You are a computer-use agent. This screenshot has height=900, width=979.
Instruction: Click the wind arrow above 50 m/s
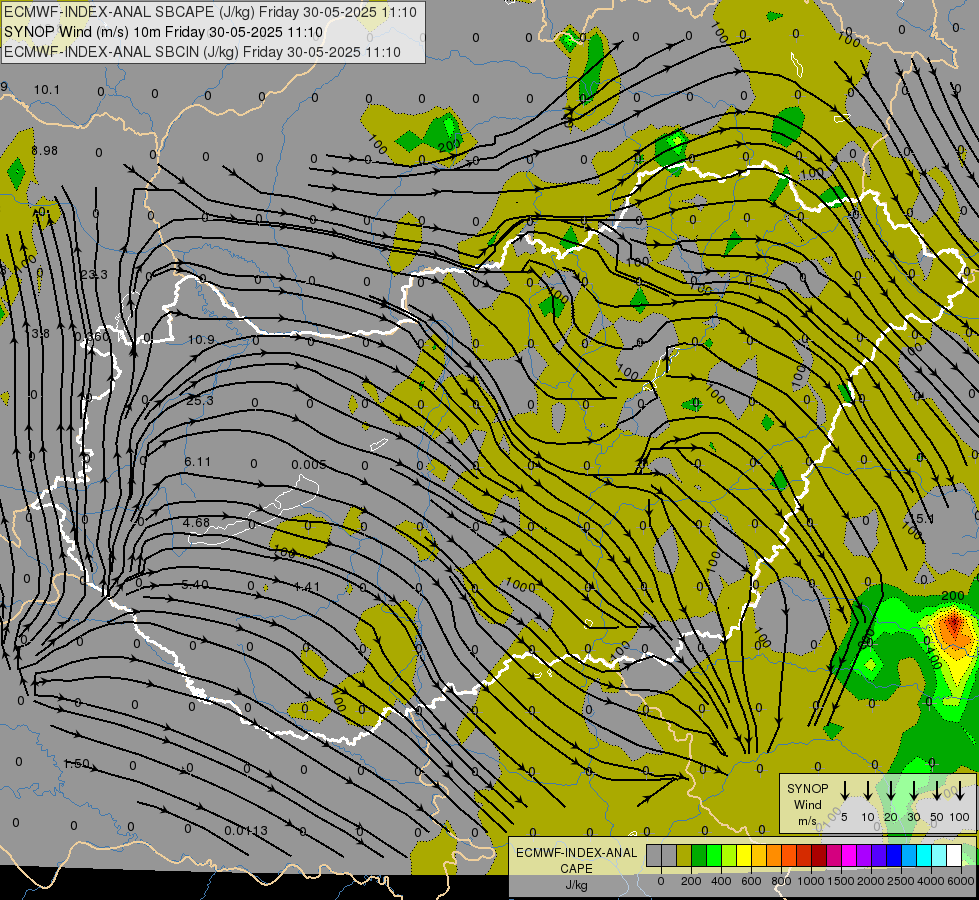(x=937, y=790)
